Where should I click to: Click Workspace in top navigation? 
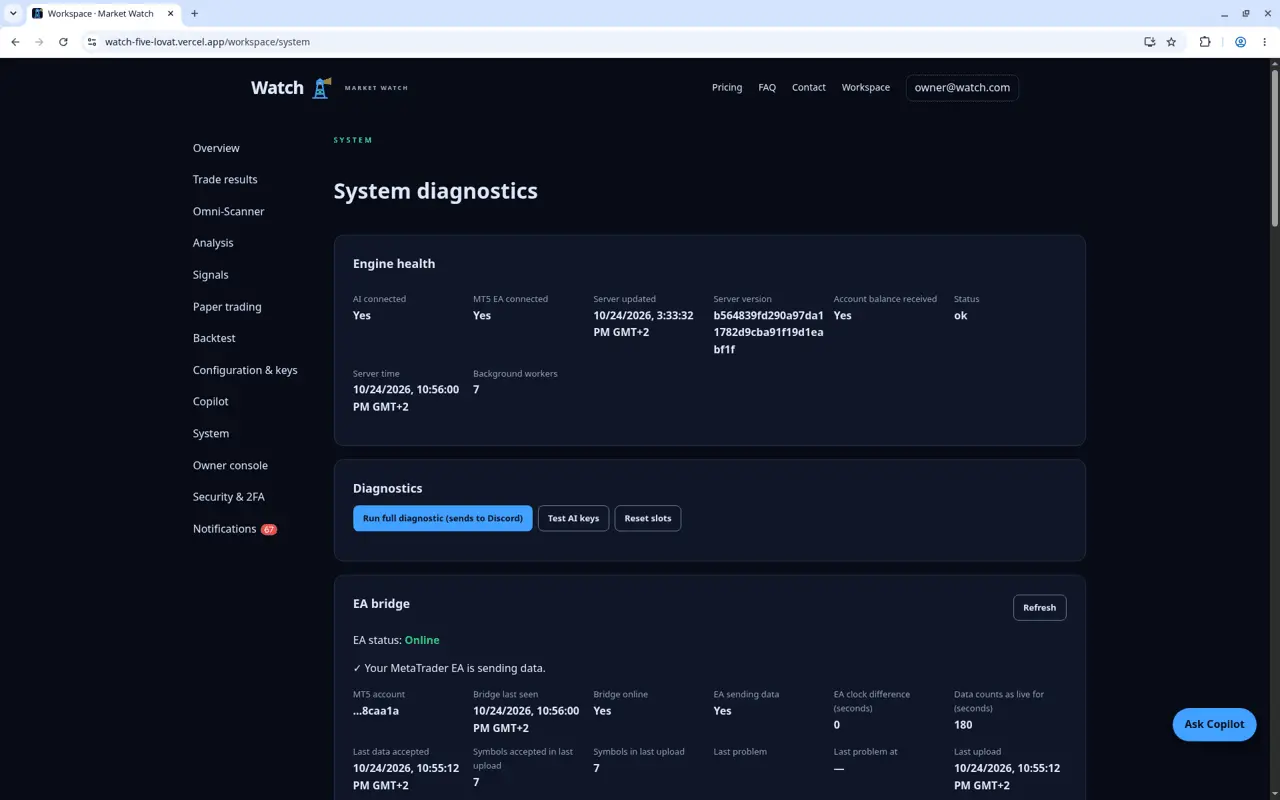[x=866, y=88]
